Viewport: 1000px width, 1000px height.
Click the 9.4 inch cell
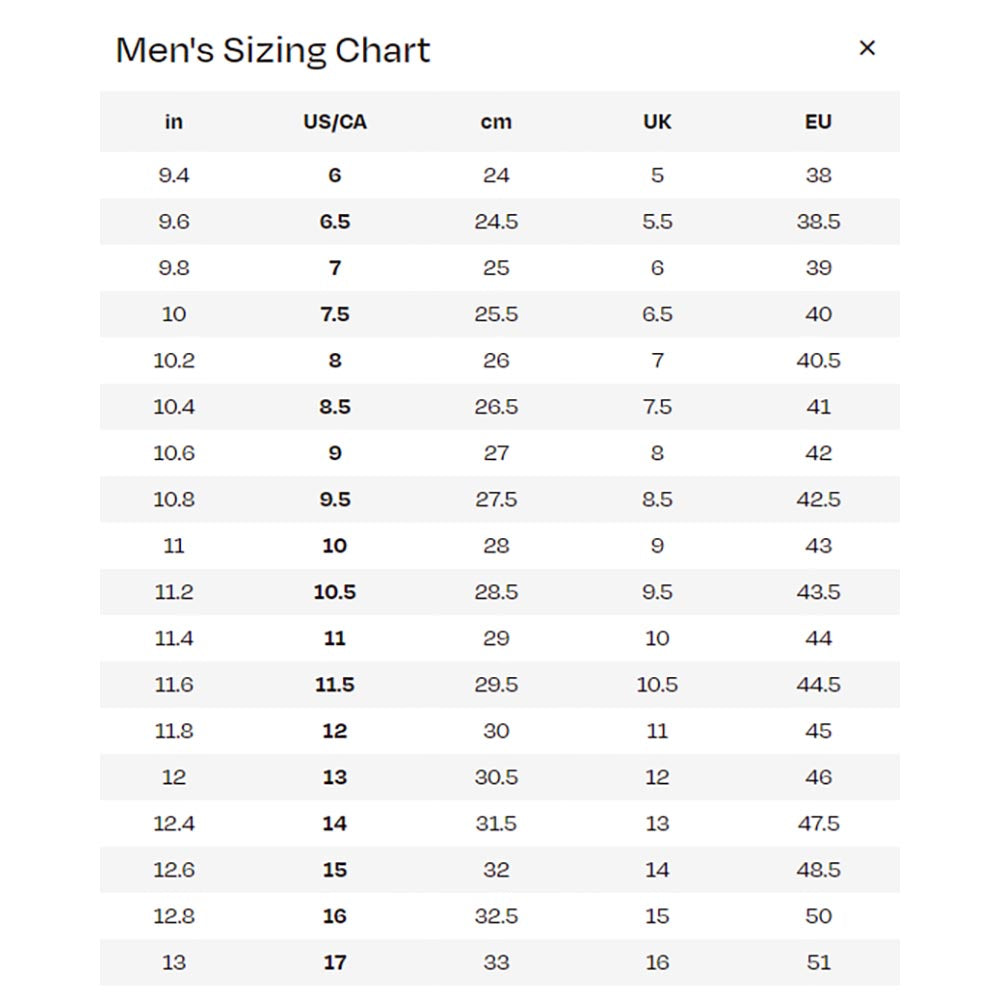point(174,175)
